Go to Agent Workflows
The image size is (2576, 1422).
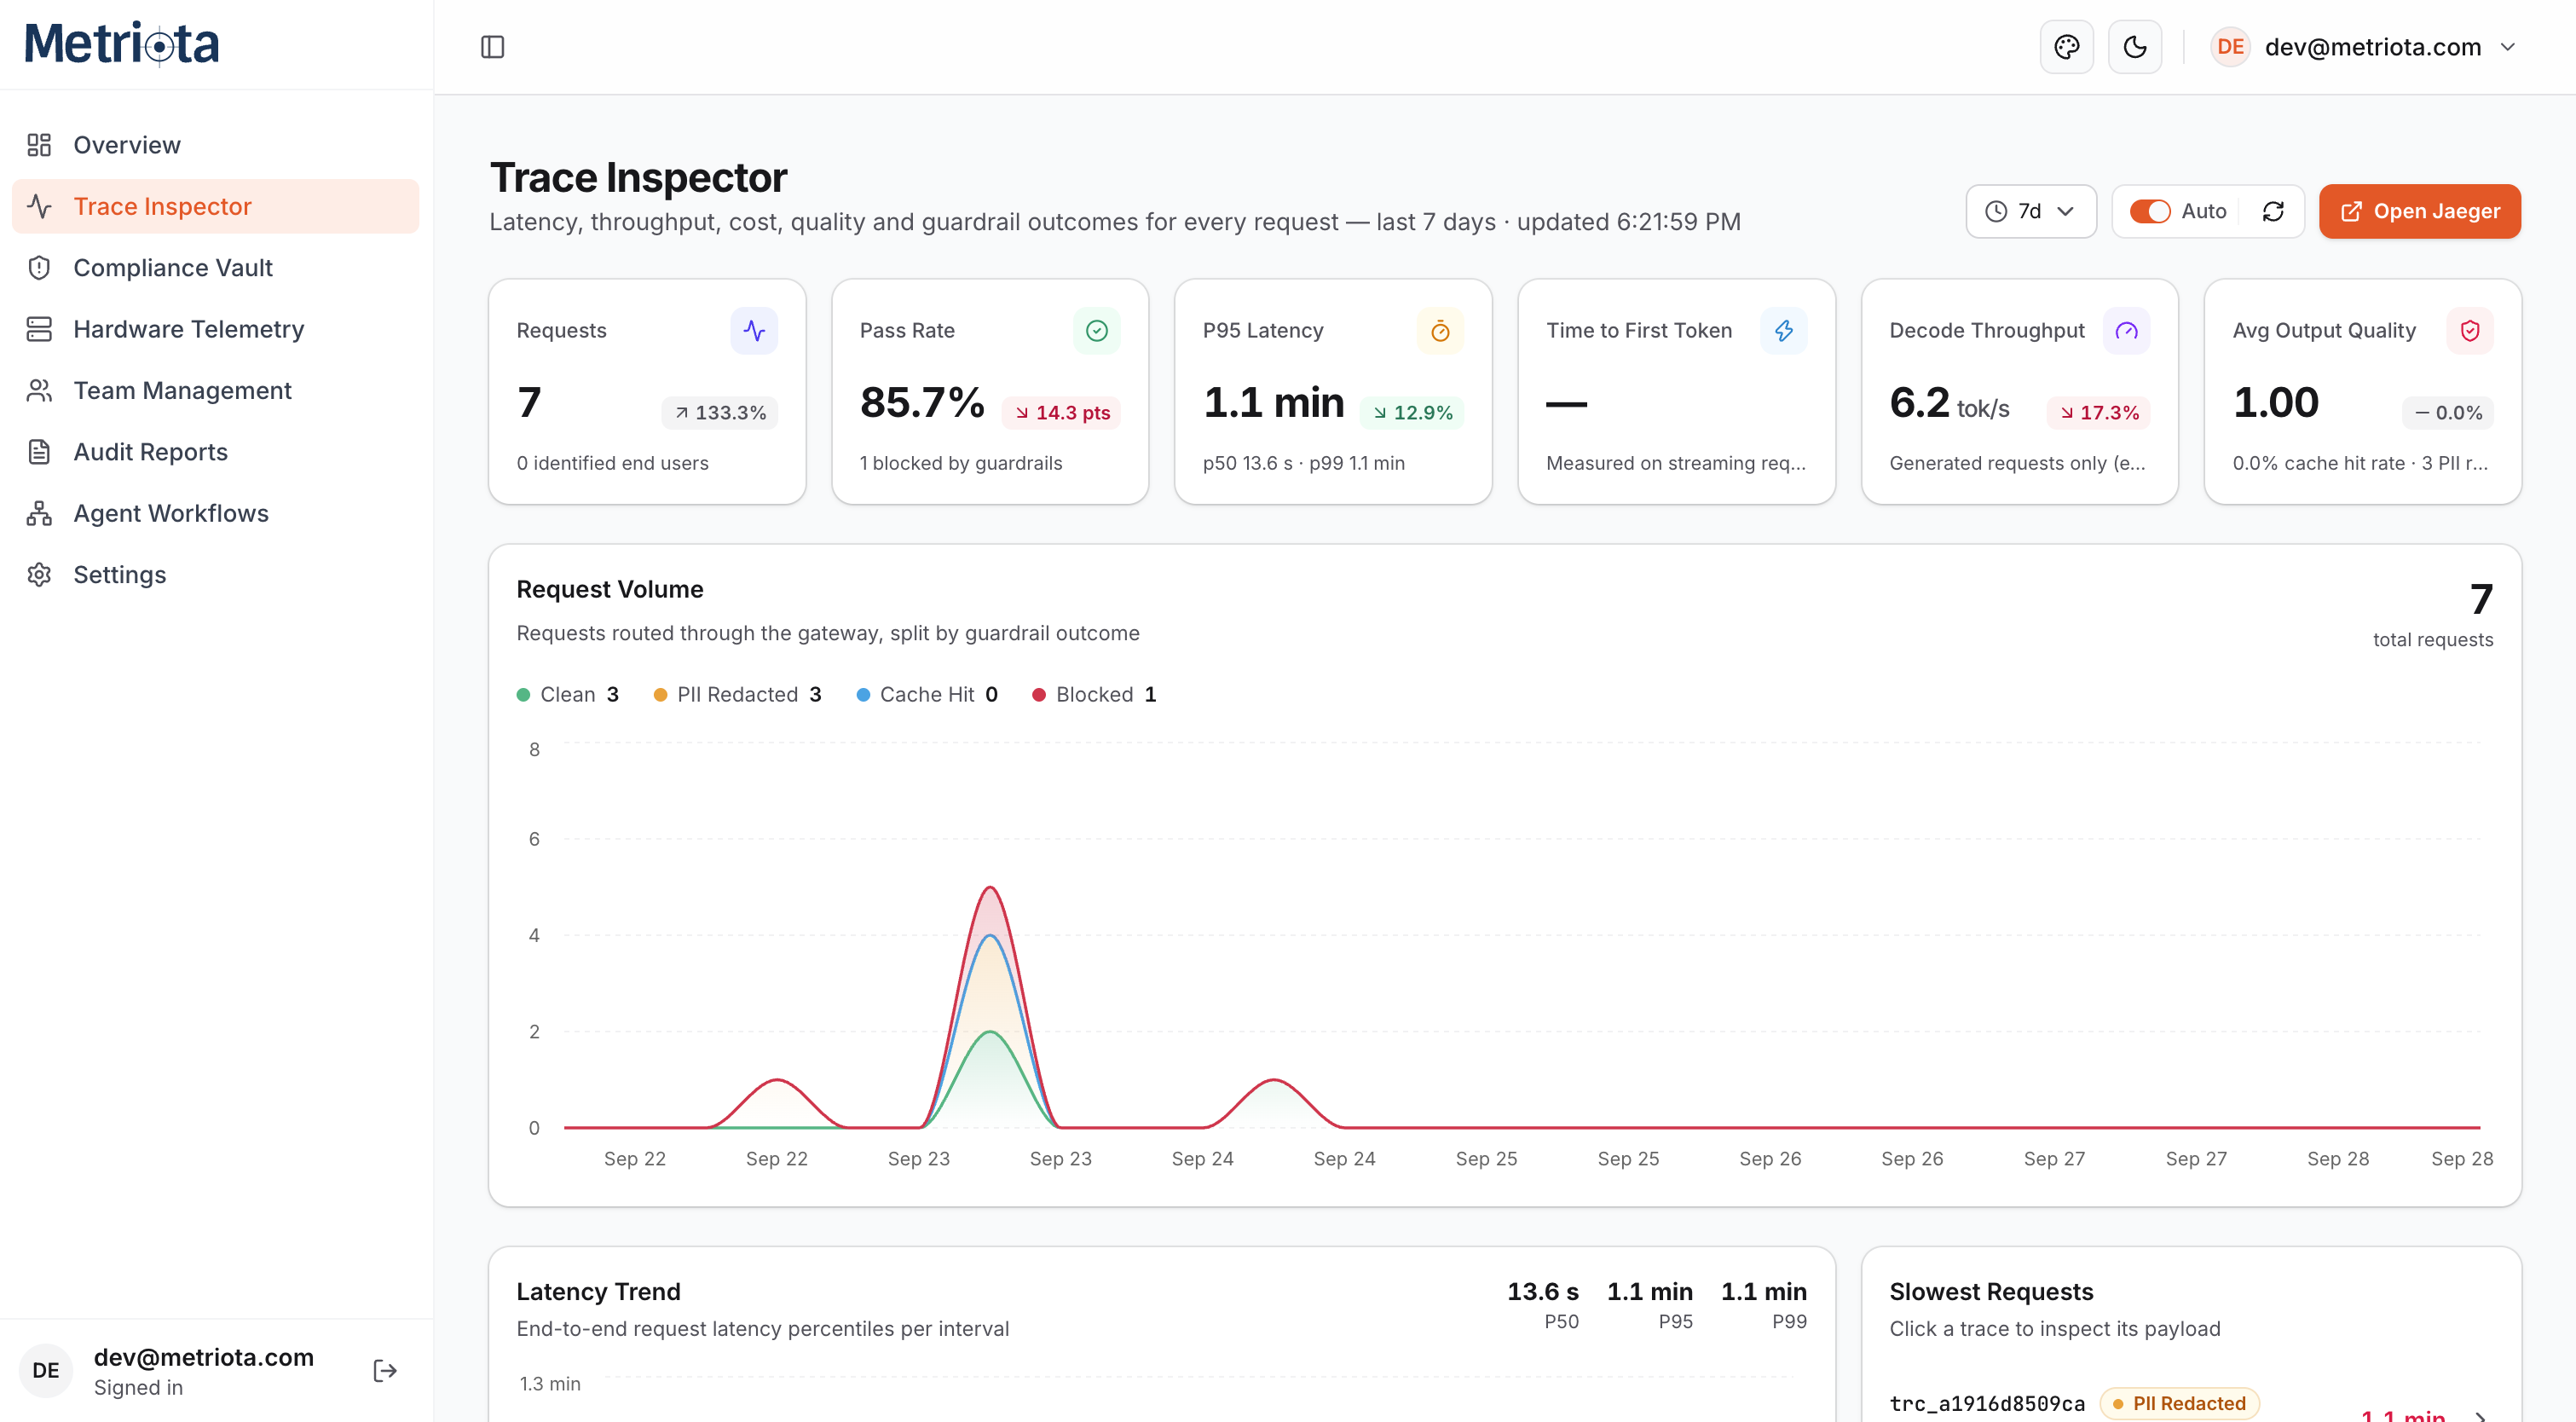tap(215, 513)
